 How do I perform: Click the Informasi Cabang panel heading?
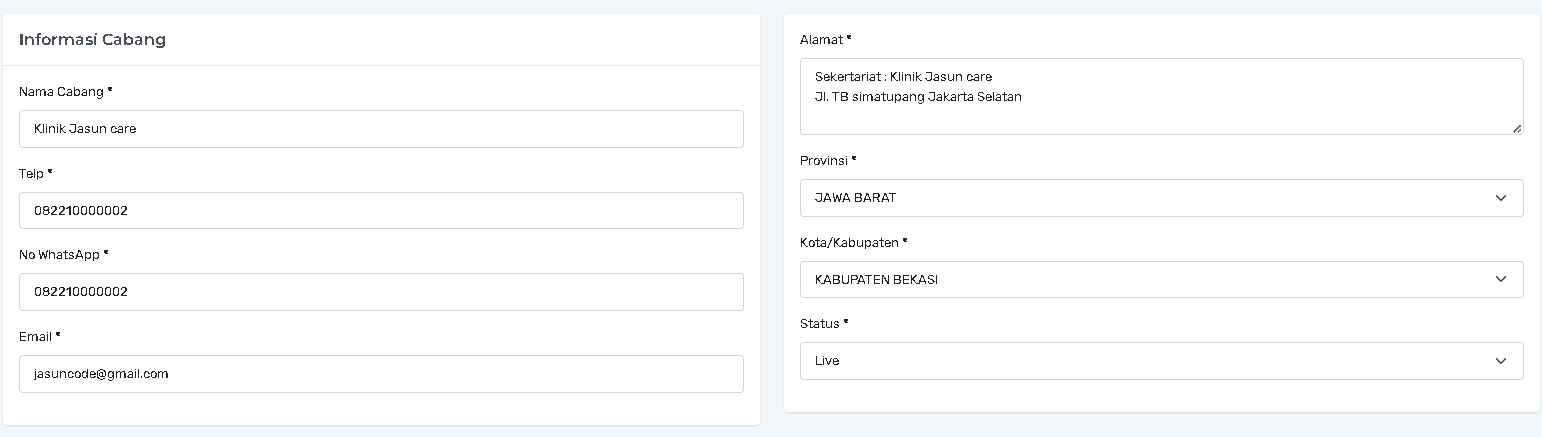[92, 40]
